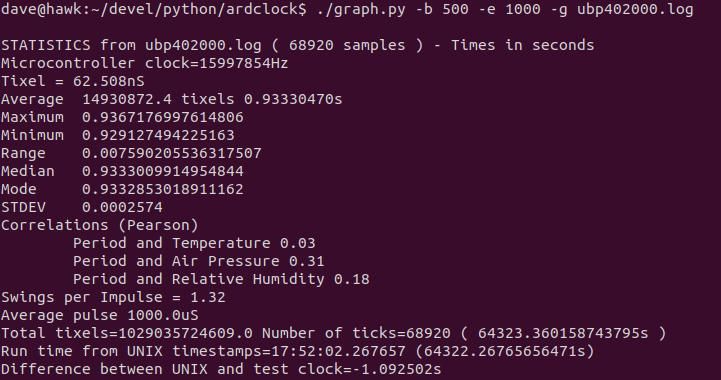721x380 pixels.
Task: Click the Average tixels value 14930872.4
Action: pyautogui.click(x=127, y=99)
